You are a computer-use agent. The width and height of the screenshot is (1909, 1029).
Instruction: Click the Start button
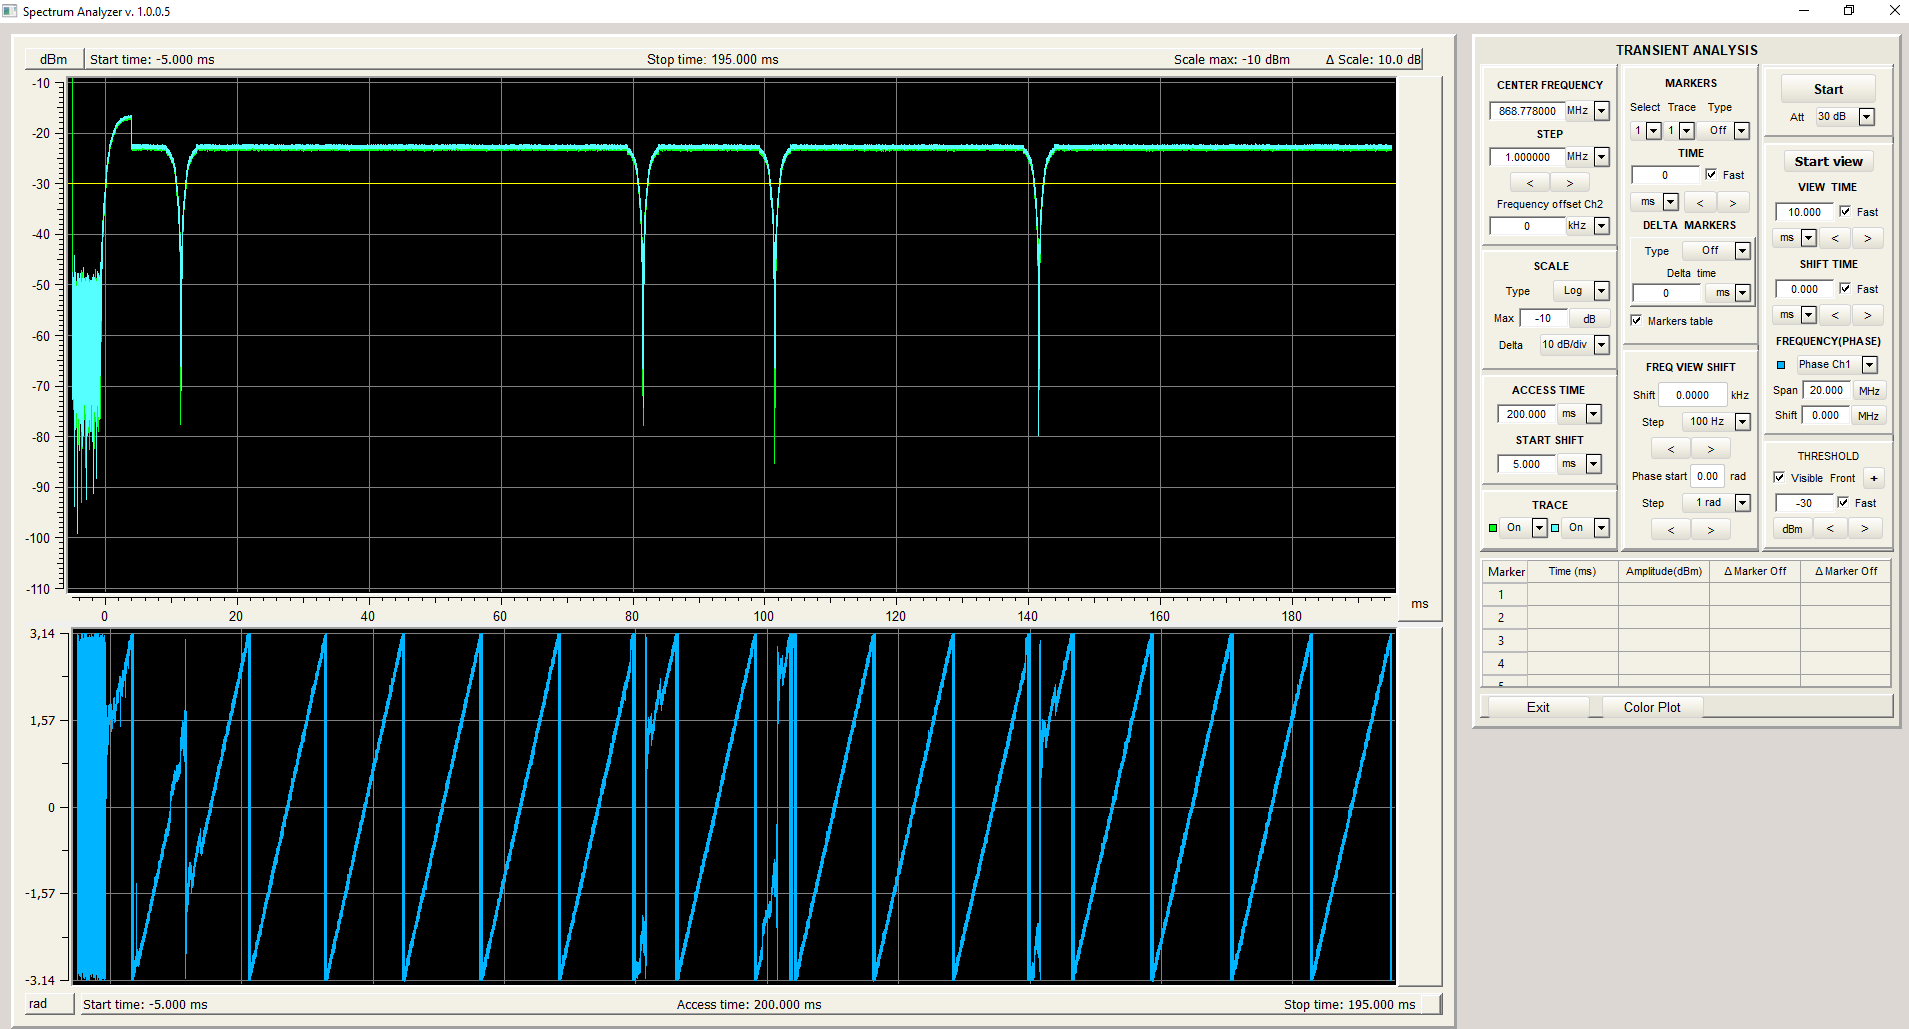click(x=1828, y=89)
